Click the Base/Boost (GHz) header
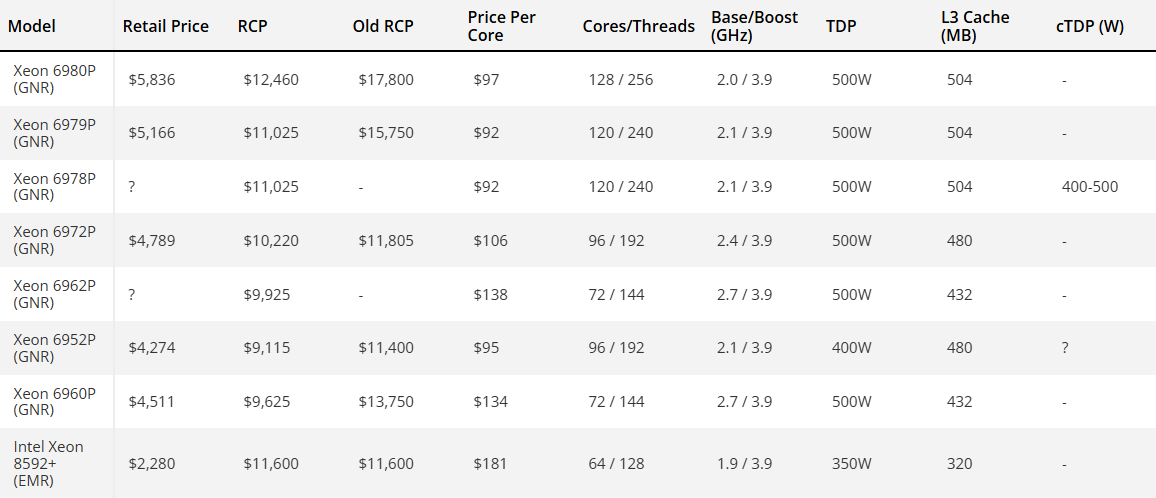Screen dimensions: 1156x498 pos(745,26)
